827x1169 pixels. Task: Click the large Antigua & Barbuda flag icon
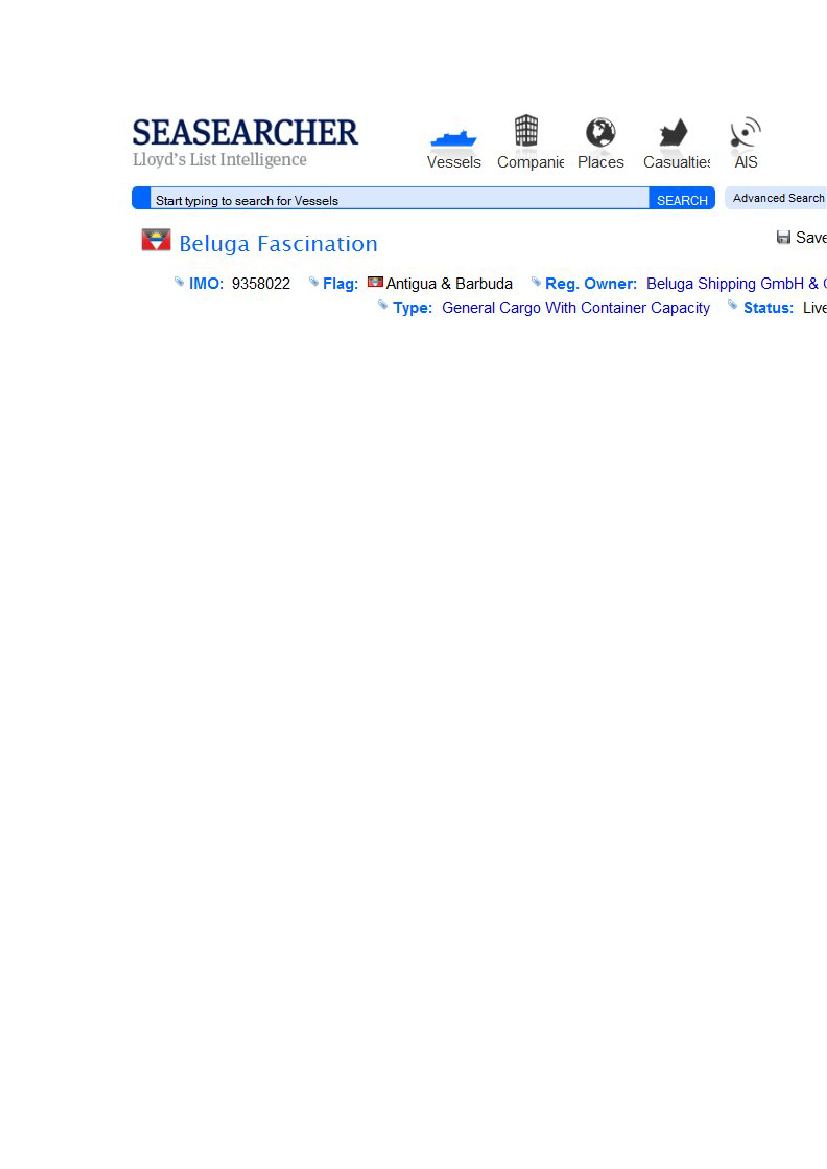point(156,239)
